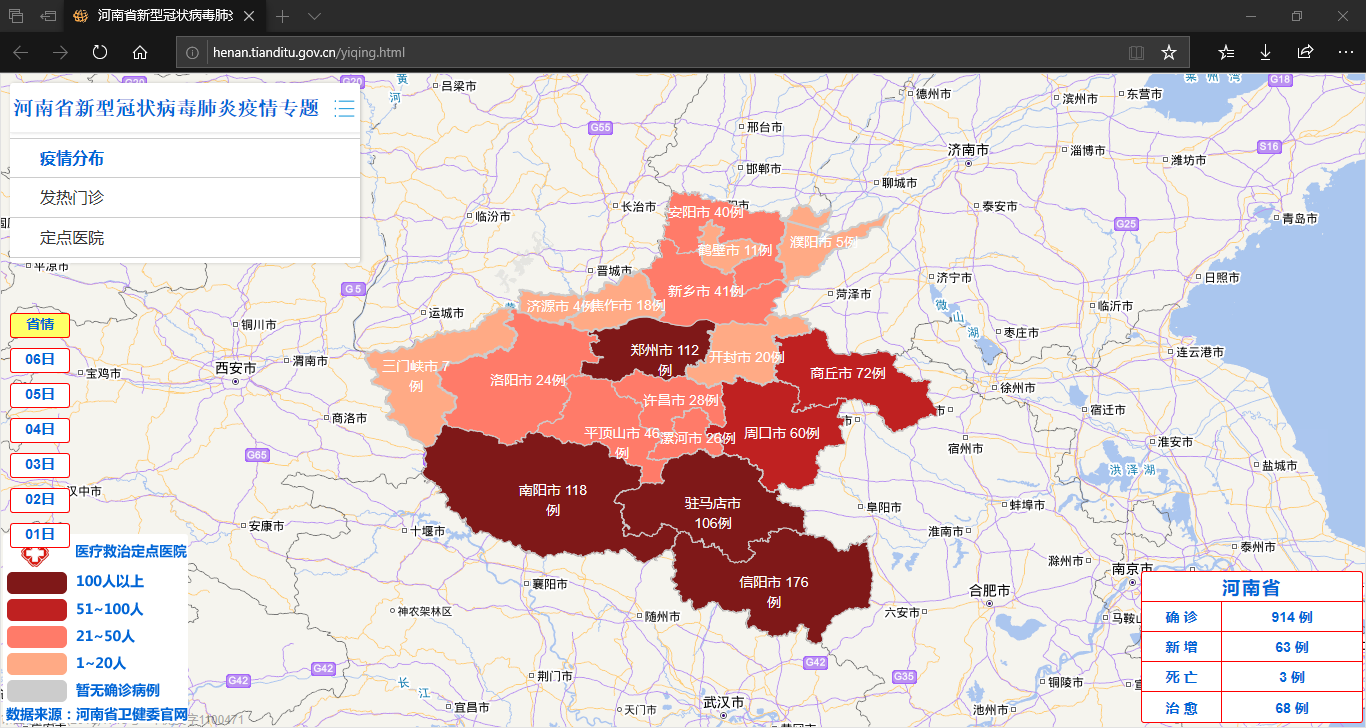Click the hamburger menu icon beside the title
This screenshot has width=1366, height=728.
(x=344, y=108)
